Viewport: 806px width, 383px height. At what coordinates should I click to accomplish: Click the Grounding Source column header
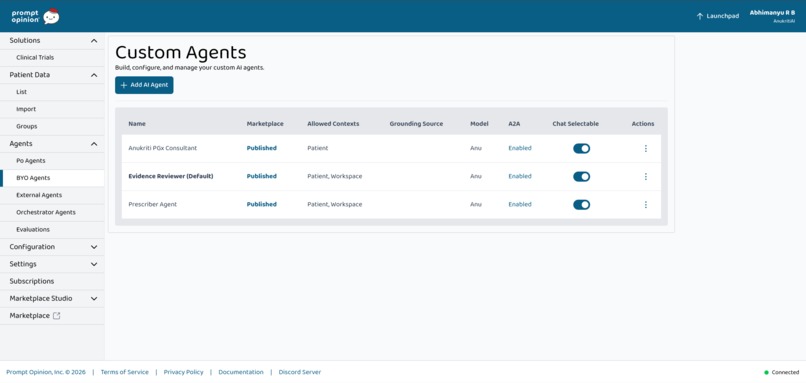pos(416,124)
